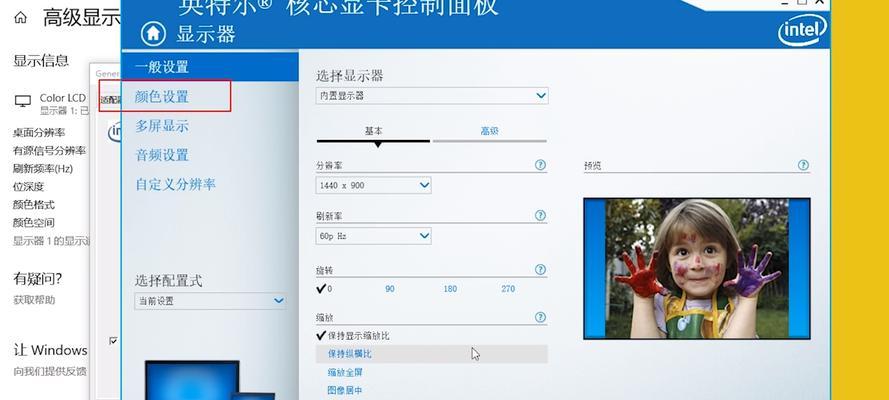Switch to the 高级 tab
Image resolution: width=889 pixels, height=400 pixels.
tap(489, 131)
